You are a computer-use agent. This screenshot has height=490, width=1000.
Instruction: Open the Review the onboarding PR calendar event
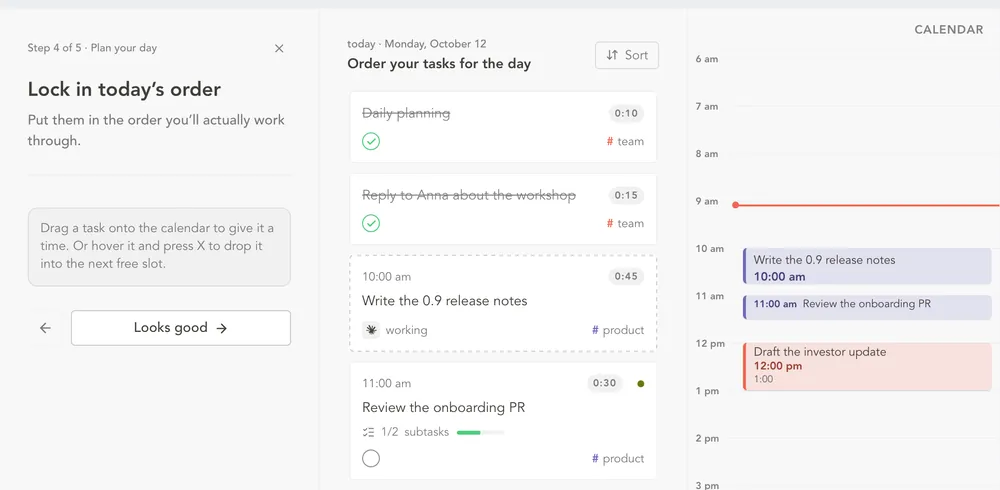click(x=867, y=307)
